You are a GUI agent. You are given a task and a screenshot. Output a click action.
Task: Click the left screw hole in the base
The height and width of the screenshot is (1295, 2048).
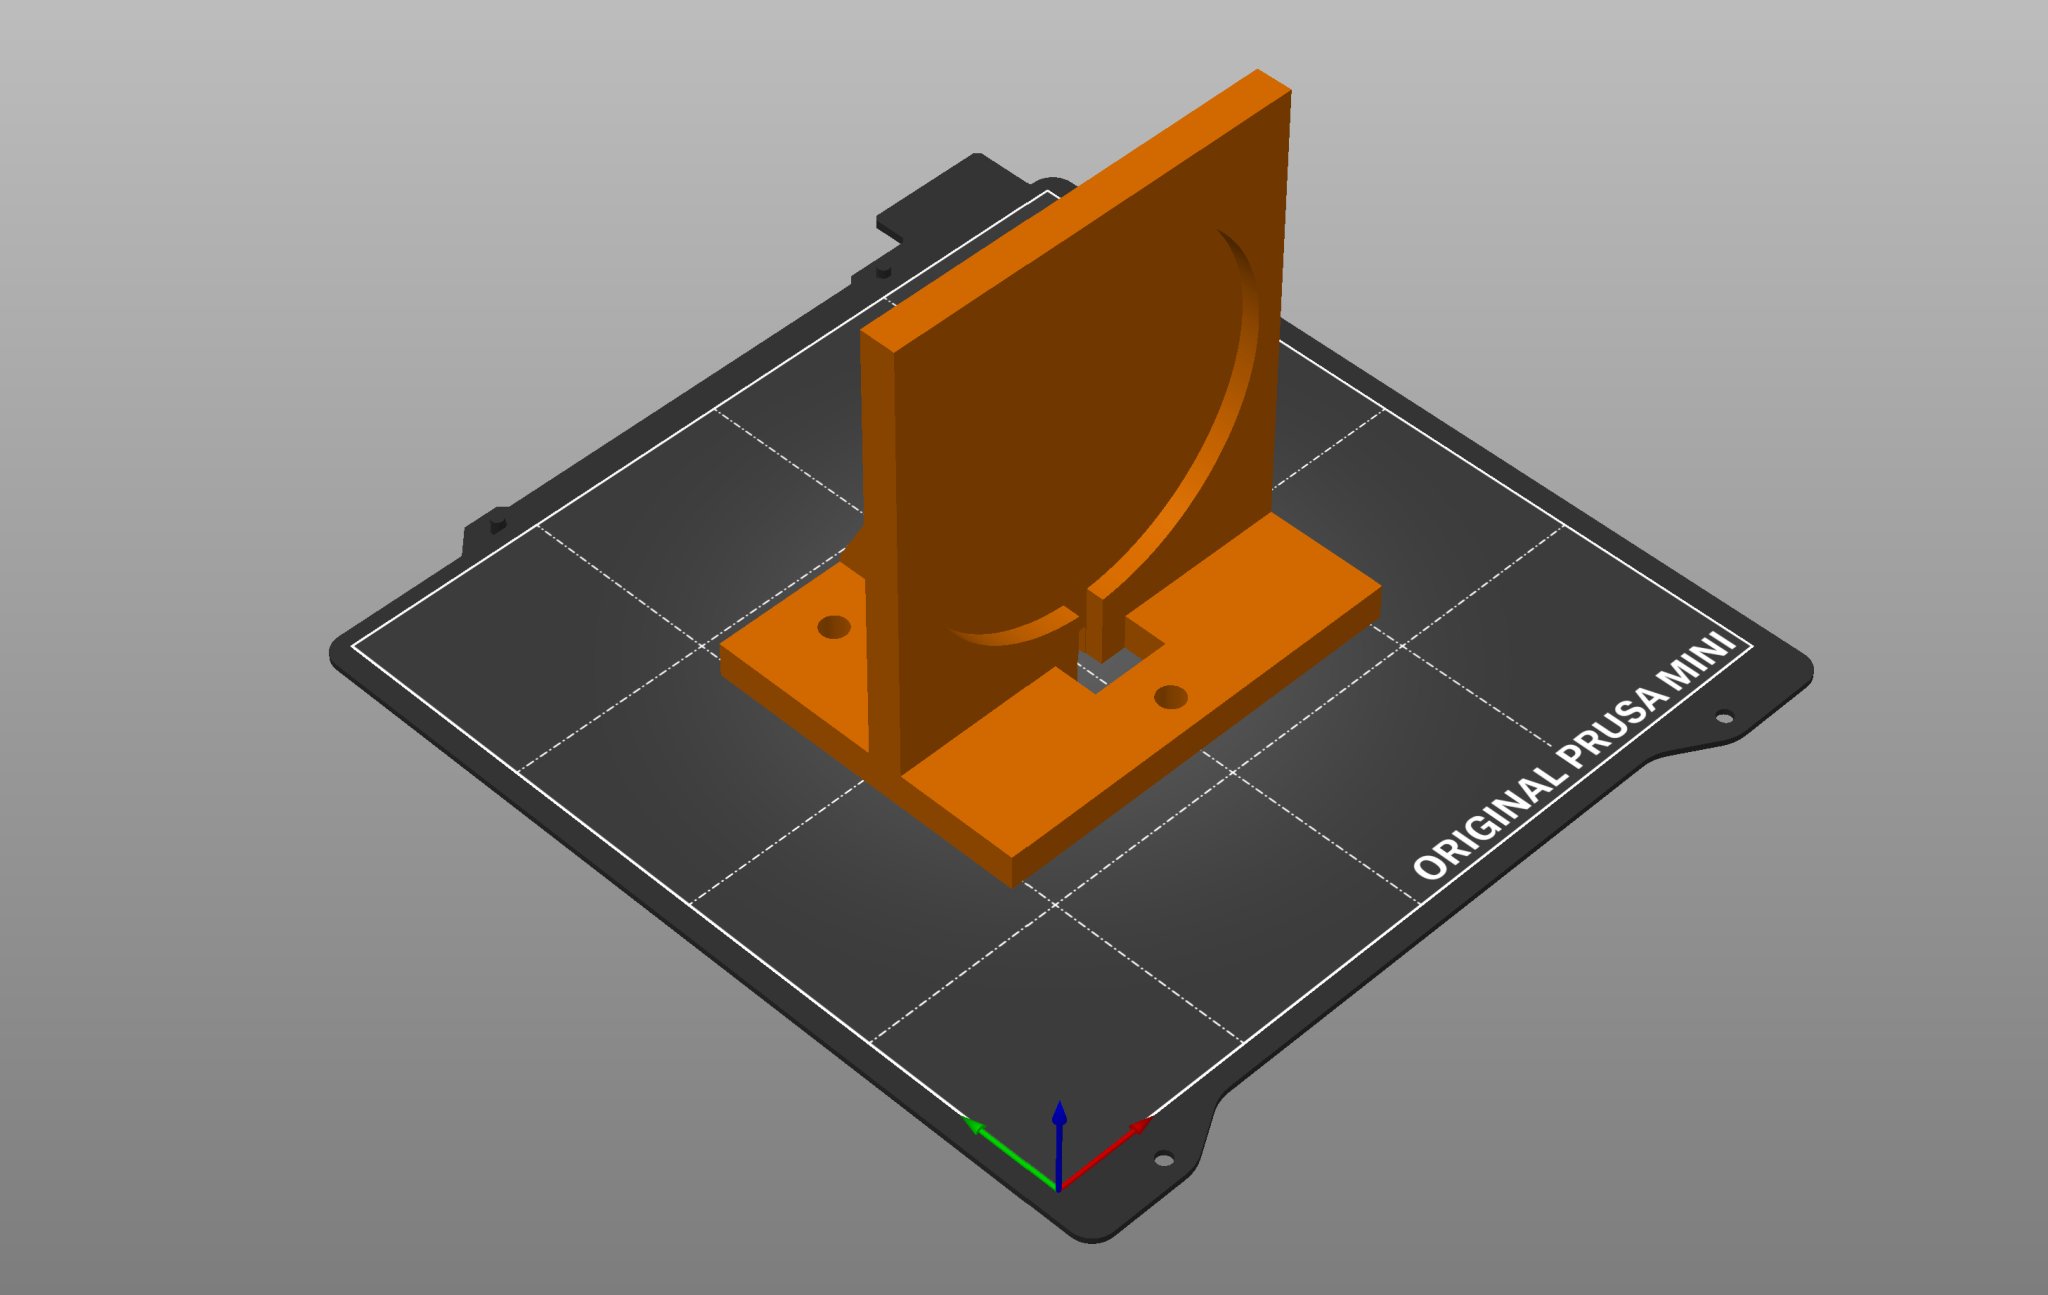(x=833, y=628)
